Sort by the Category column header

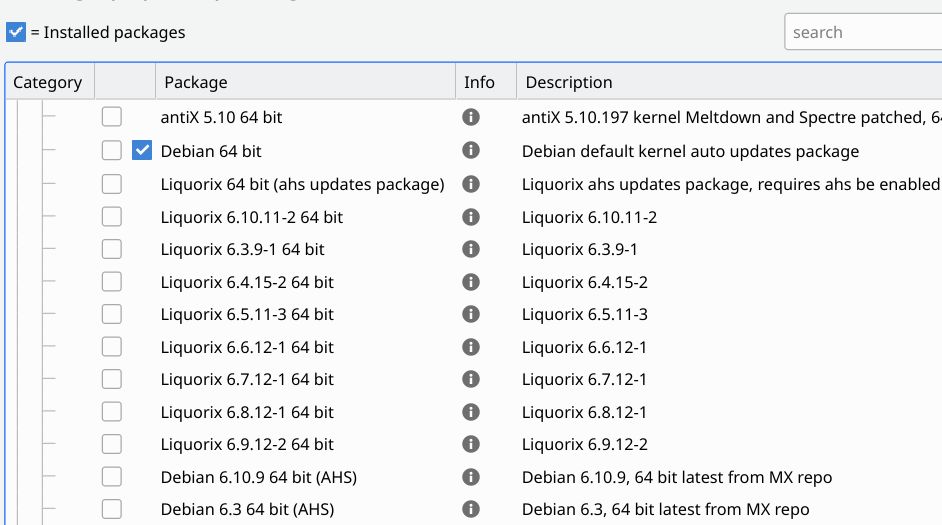coord(47,82)
